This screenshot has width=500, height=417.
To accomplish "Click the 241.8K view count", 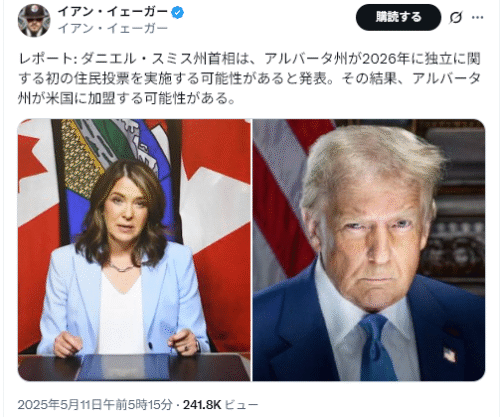I will click(202, 405).
